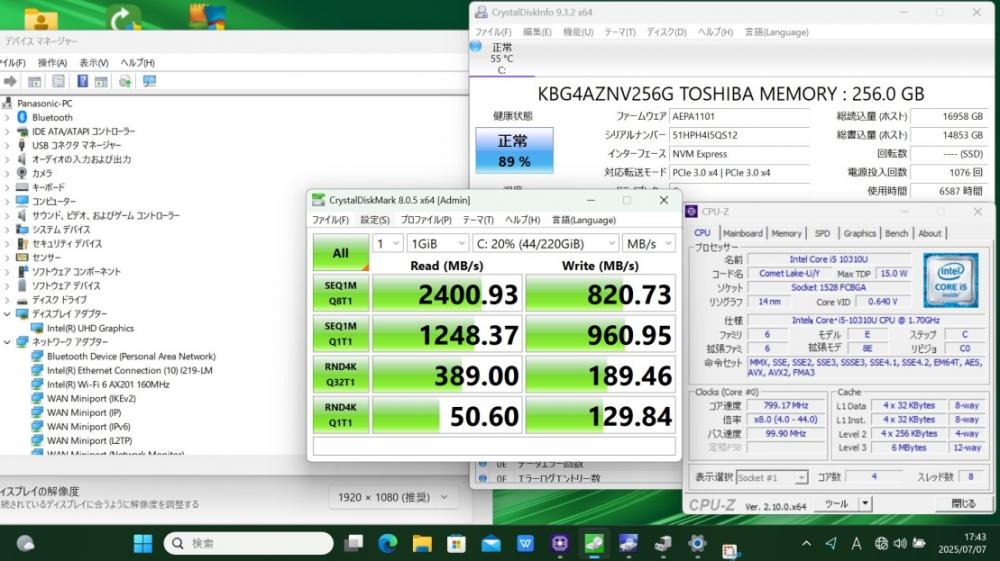
Task: Open the Mail app from the taskbar
Action: pyautogui.click(x=491, y=543)
